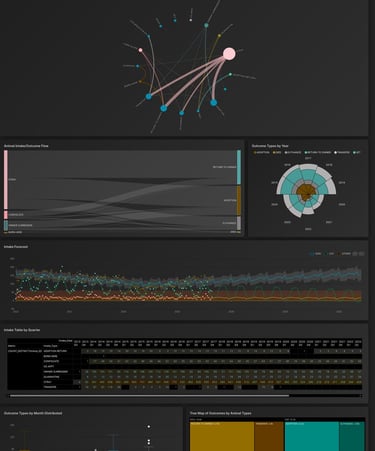The height and width of the screenshot is (451, 375).
Task: Click the first small button beside the forecast legend
Action: click(355, 254)
